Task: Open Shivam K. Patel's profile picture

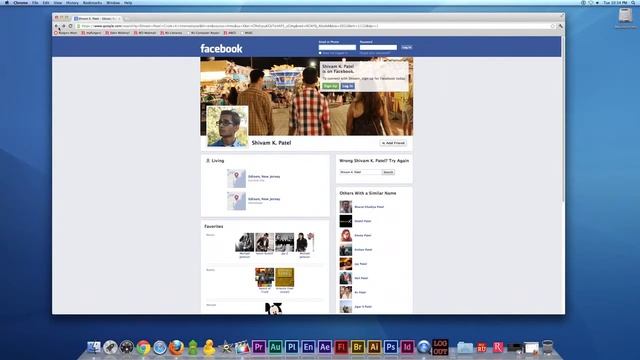Action: click(227, 126)
